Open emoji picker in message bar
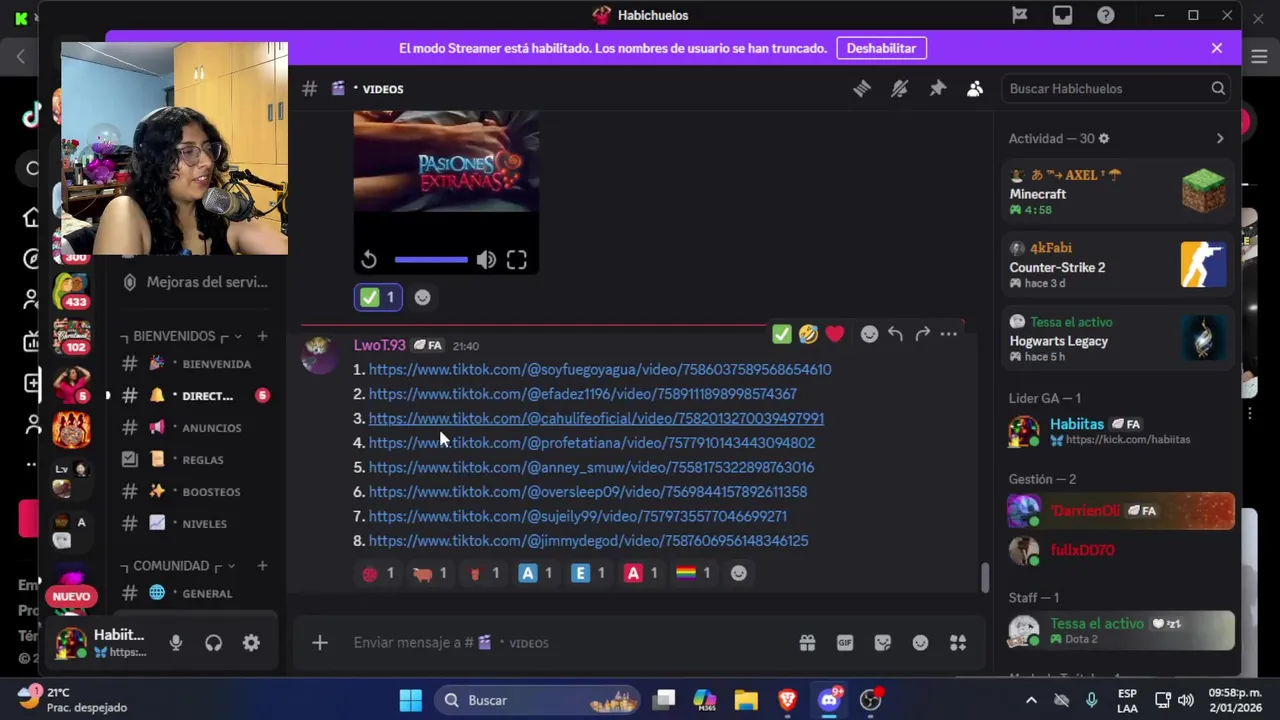The width and height of the screenshot is (1280, 720). [921, 643]
